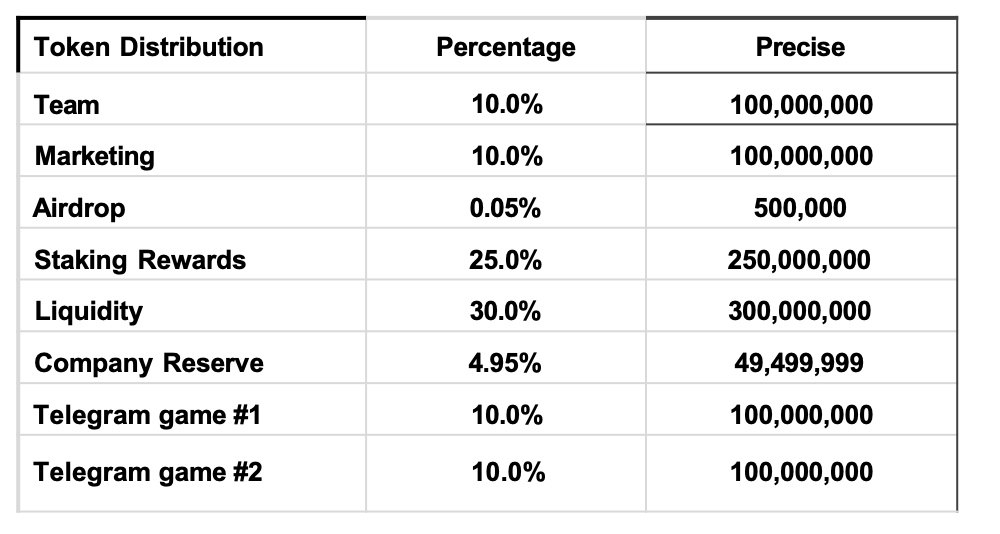
Task: Select Telegram game #2 cell
Action: [x=192, y=473]
